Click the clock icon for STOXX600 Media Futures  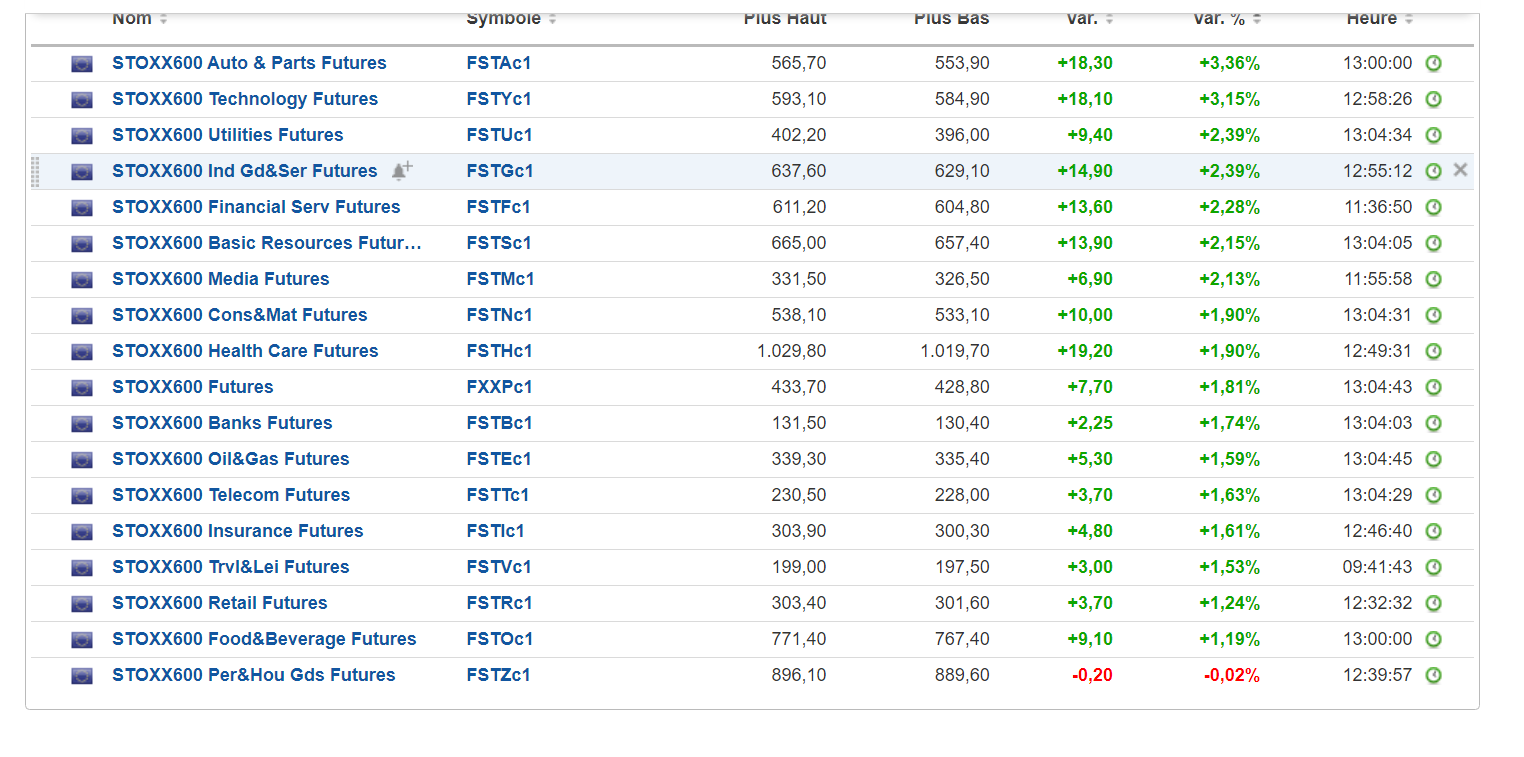1433,280
